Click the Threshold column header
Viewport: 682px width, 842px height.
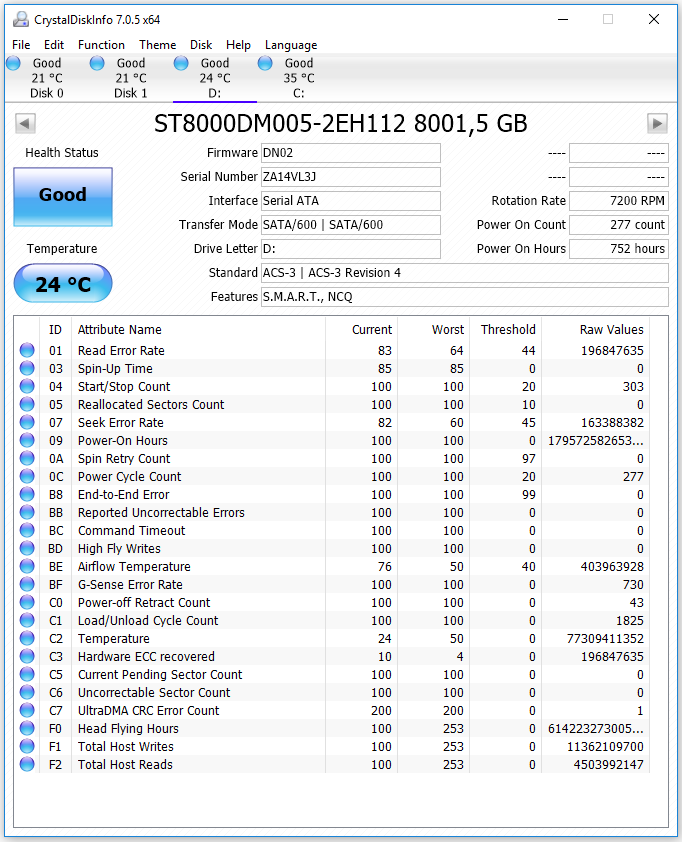pyautogui.click(x=505, y=330)
